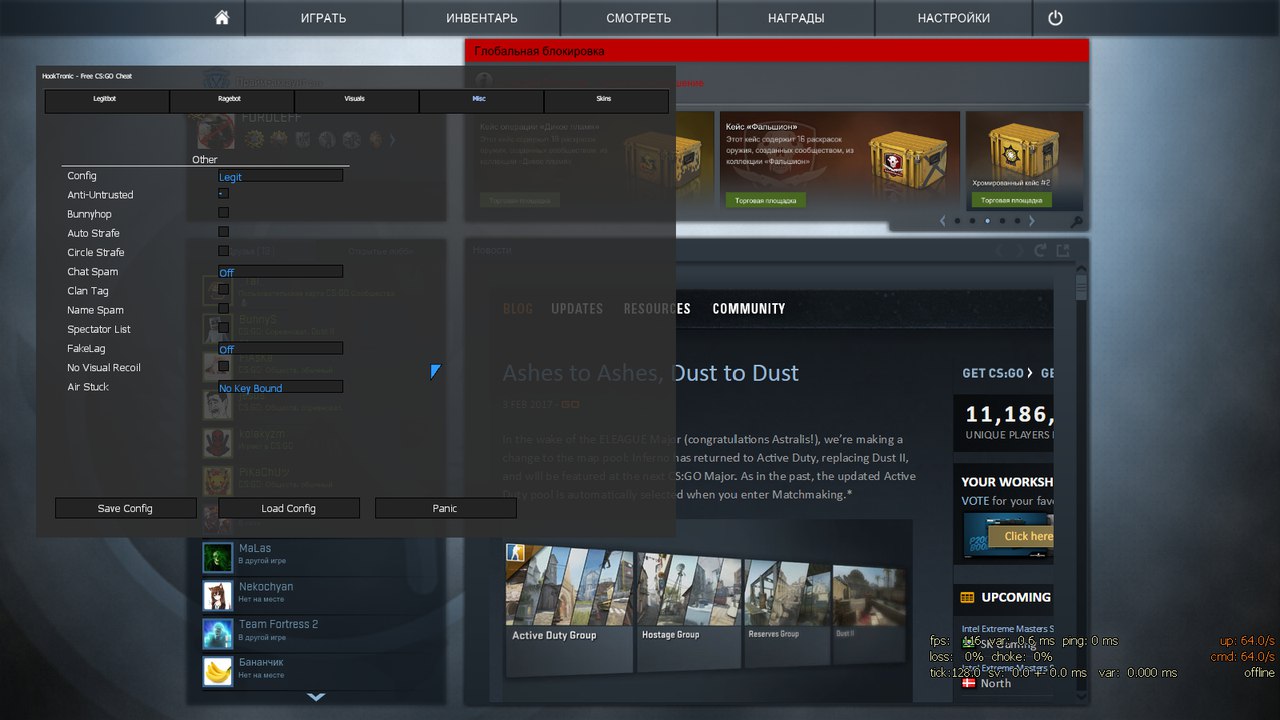This screenshot has height=720, width=1280.
Task: Toggle the No Visual Recoil checkbox
Action: [223, 366]
